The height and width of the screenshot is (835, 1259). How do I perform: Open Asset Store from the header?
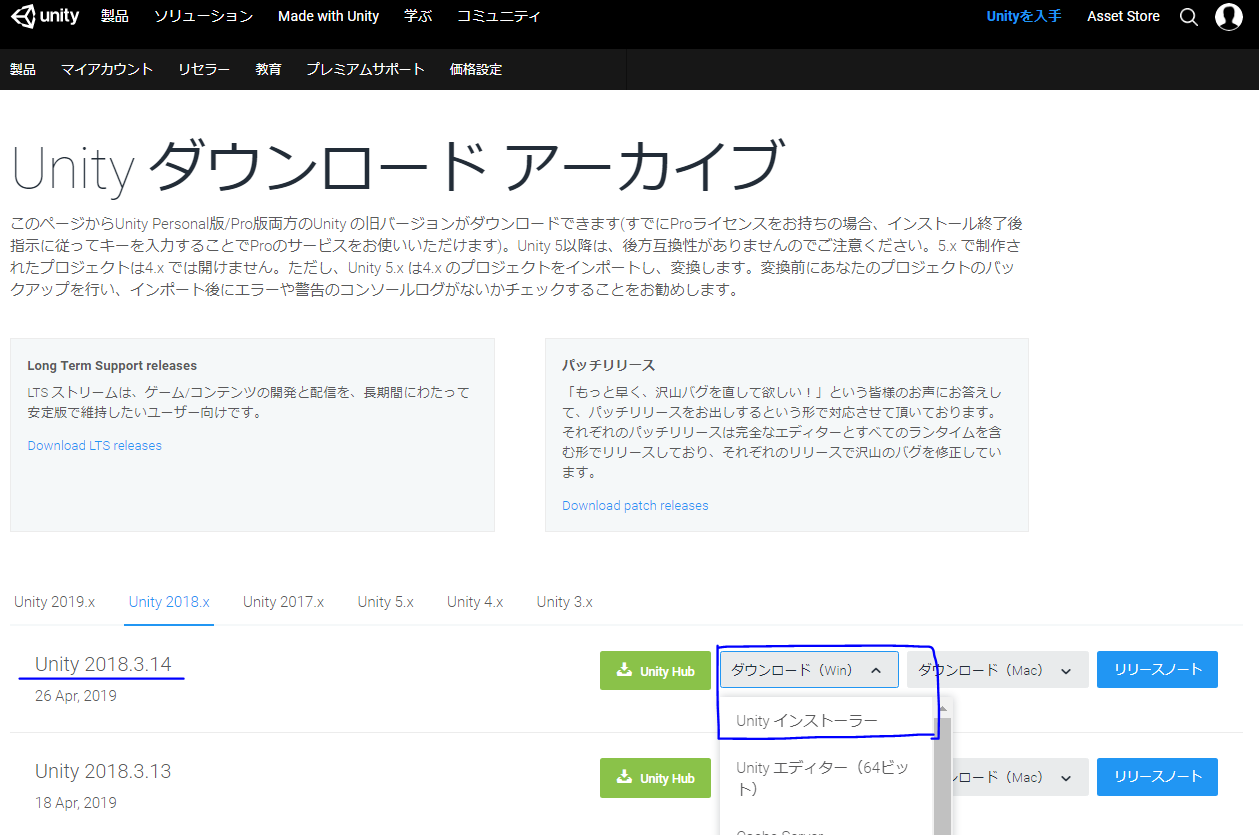1123,17
